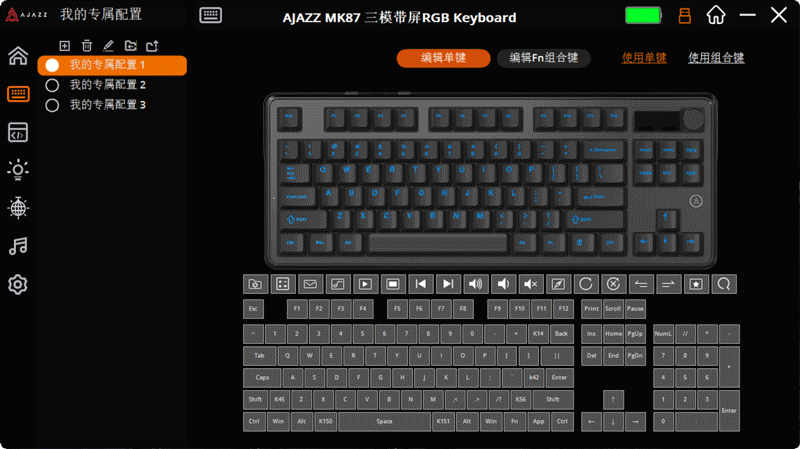The width and height of the screenshot is (800, 449).
Task: Pick the next track media key
Action: click(x=448, y=284)
